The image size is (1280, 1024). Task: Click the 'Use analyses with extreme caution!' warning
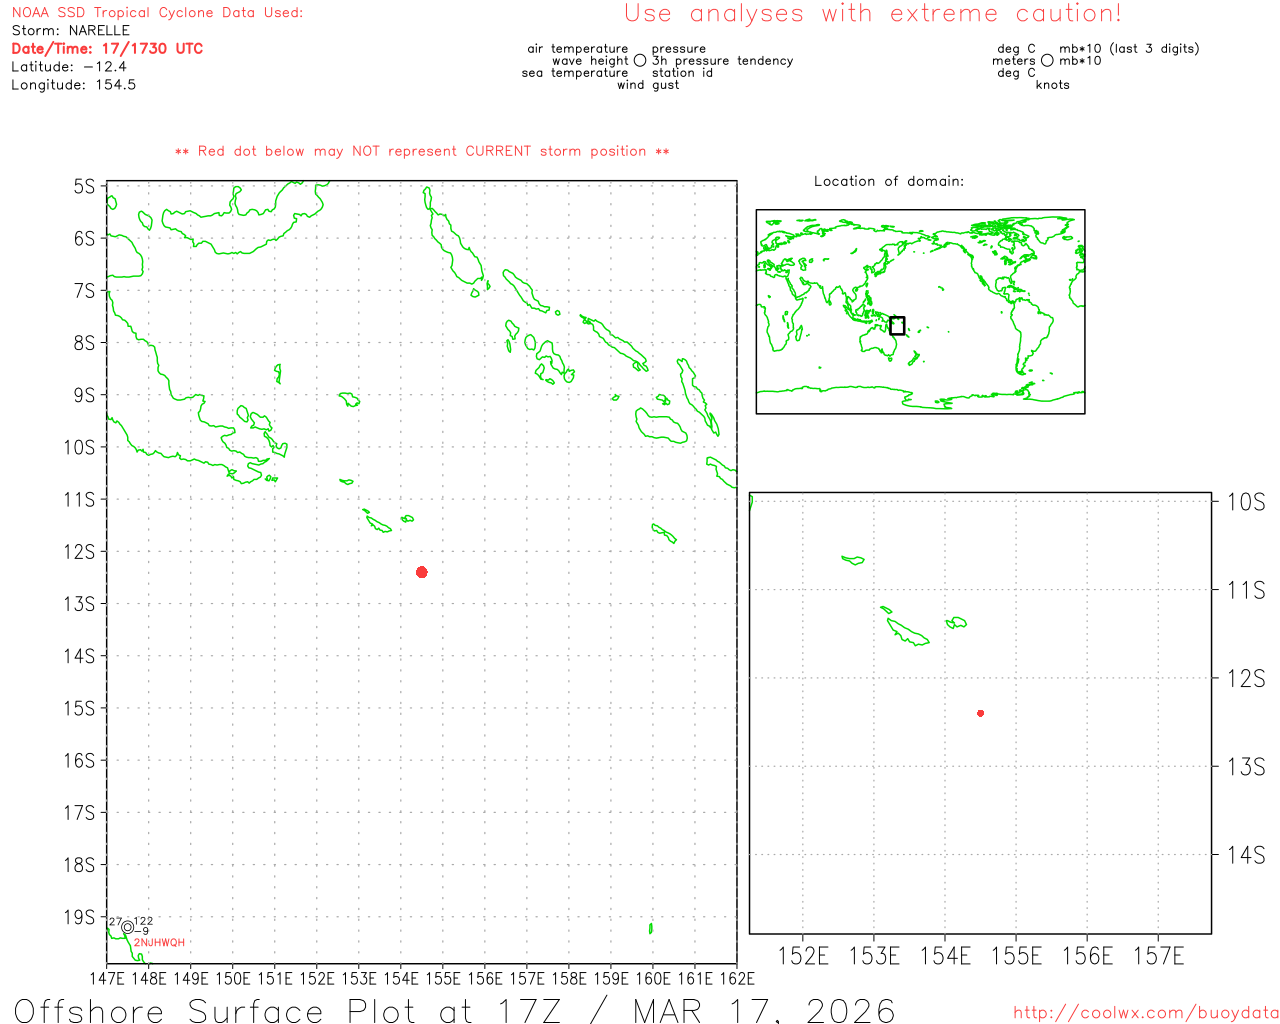[872, 14]
